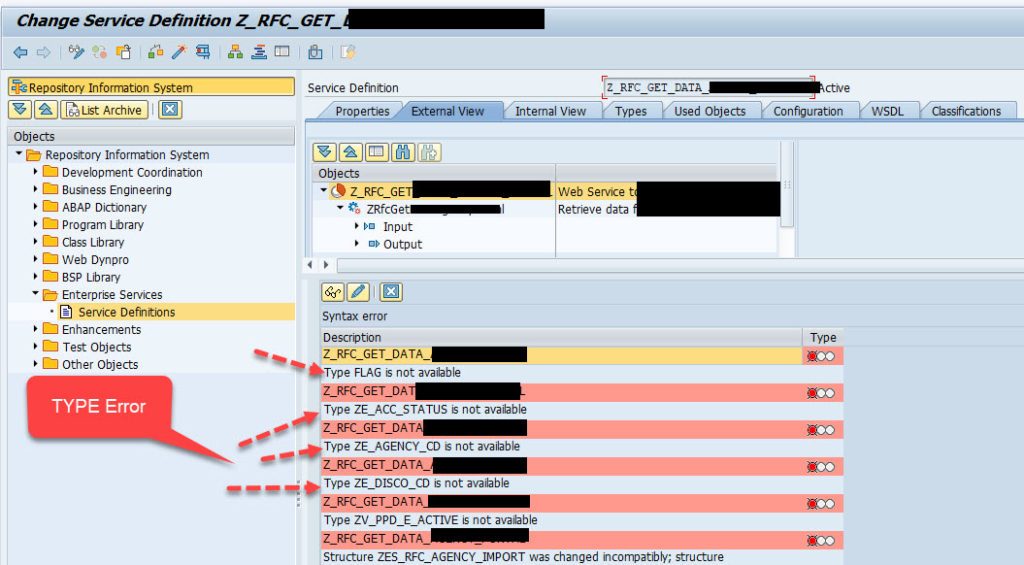This screenshot has height=565, width=1024.
Task: Click the Find Next binoculars icon
Action: tap(429, 152)
